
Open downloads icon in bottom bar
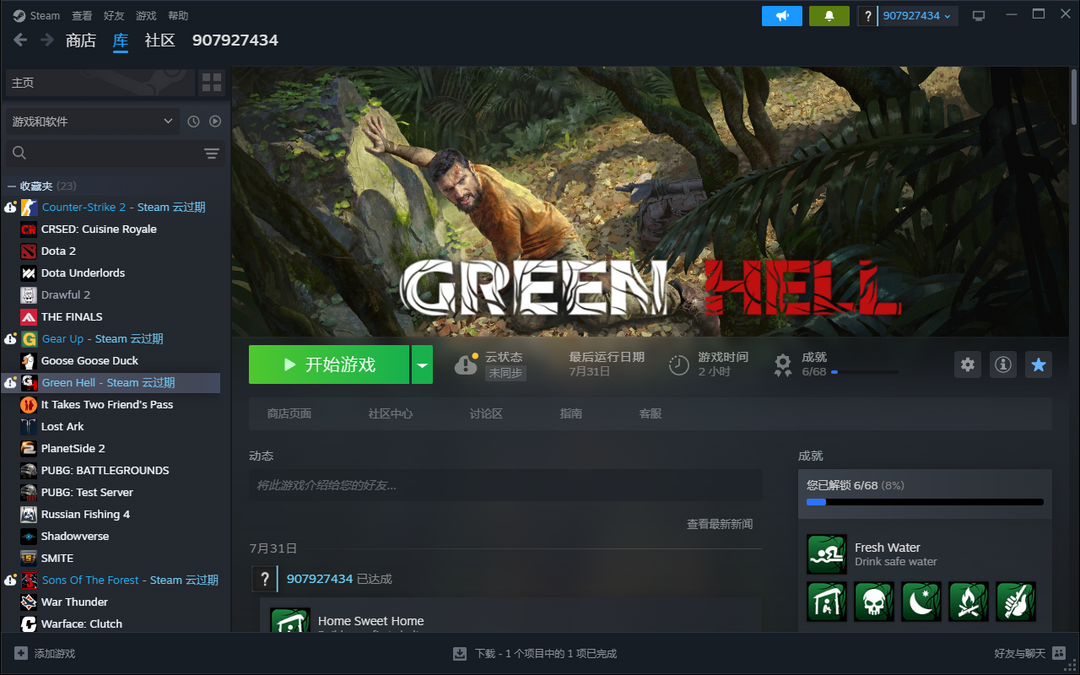(x=460, y=653)
